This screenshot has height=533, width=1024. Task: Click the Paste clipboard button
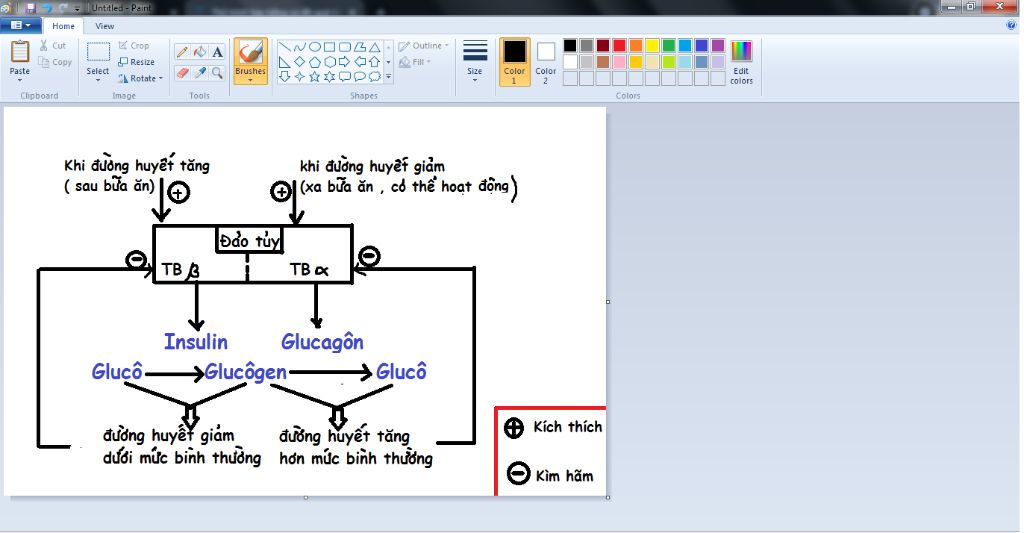point(20,52)
